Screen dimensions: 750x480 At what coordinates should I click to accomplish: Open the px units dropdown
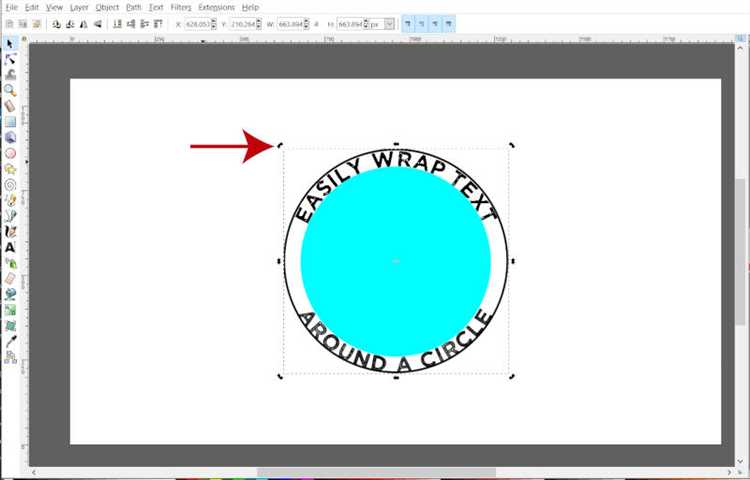pos(382,24)
